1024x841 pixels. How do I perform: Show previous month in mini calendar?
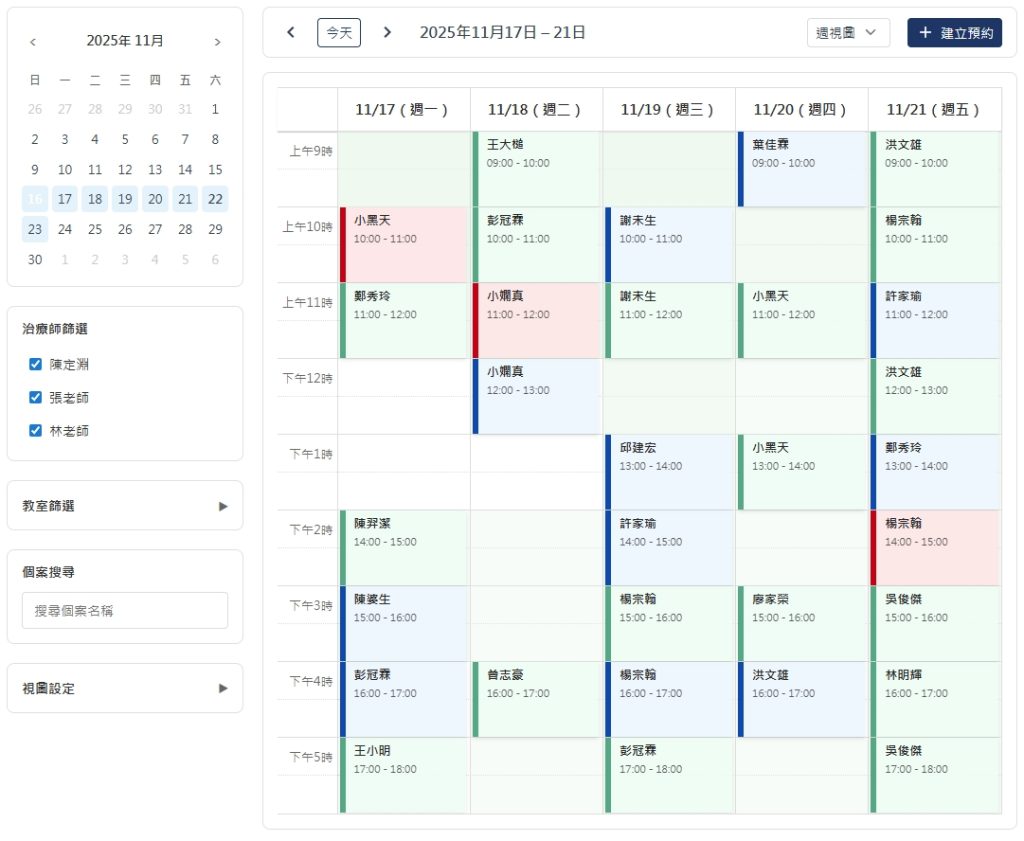coord(33,42)
